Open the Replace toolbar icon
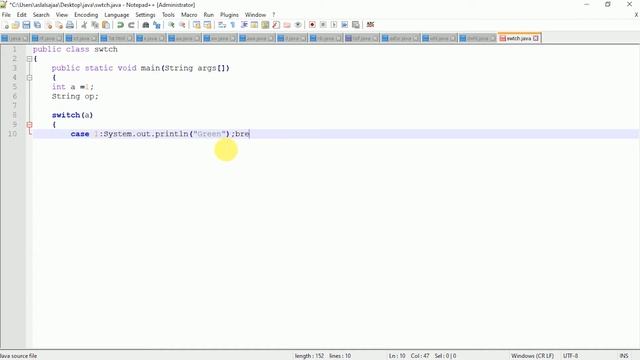This screenshot has height=360, width=640. click(x=157, y=25)
